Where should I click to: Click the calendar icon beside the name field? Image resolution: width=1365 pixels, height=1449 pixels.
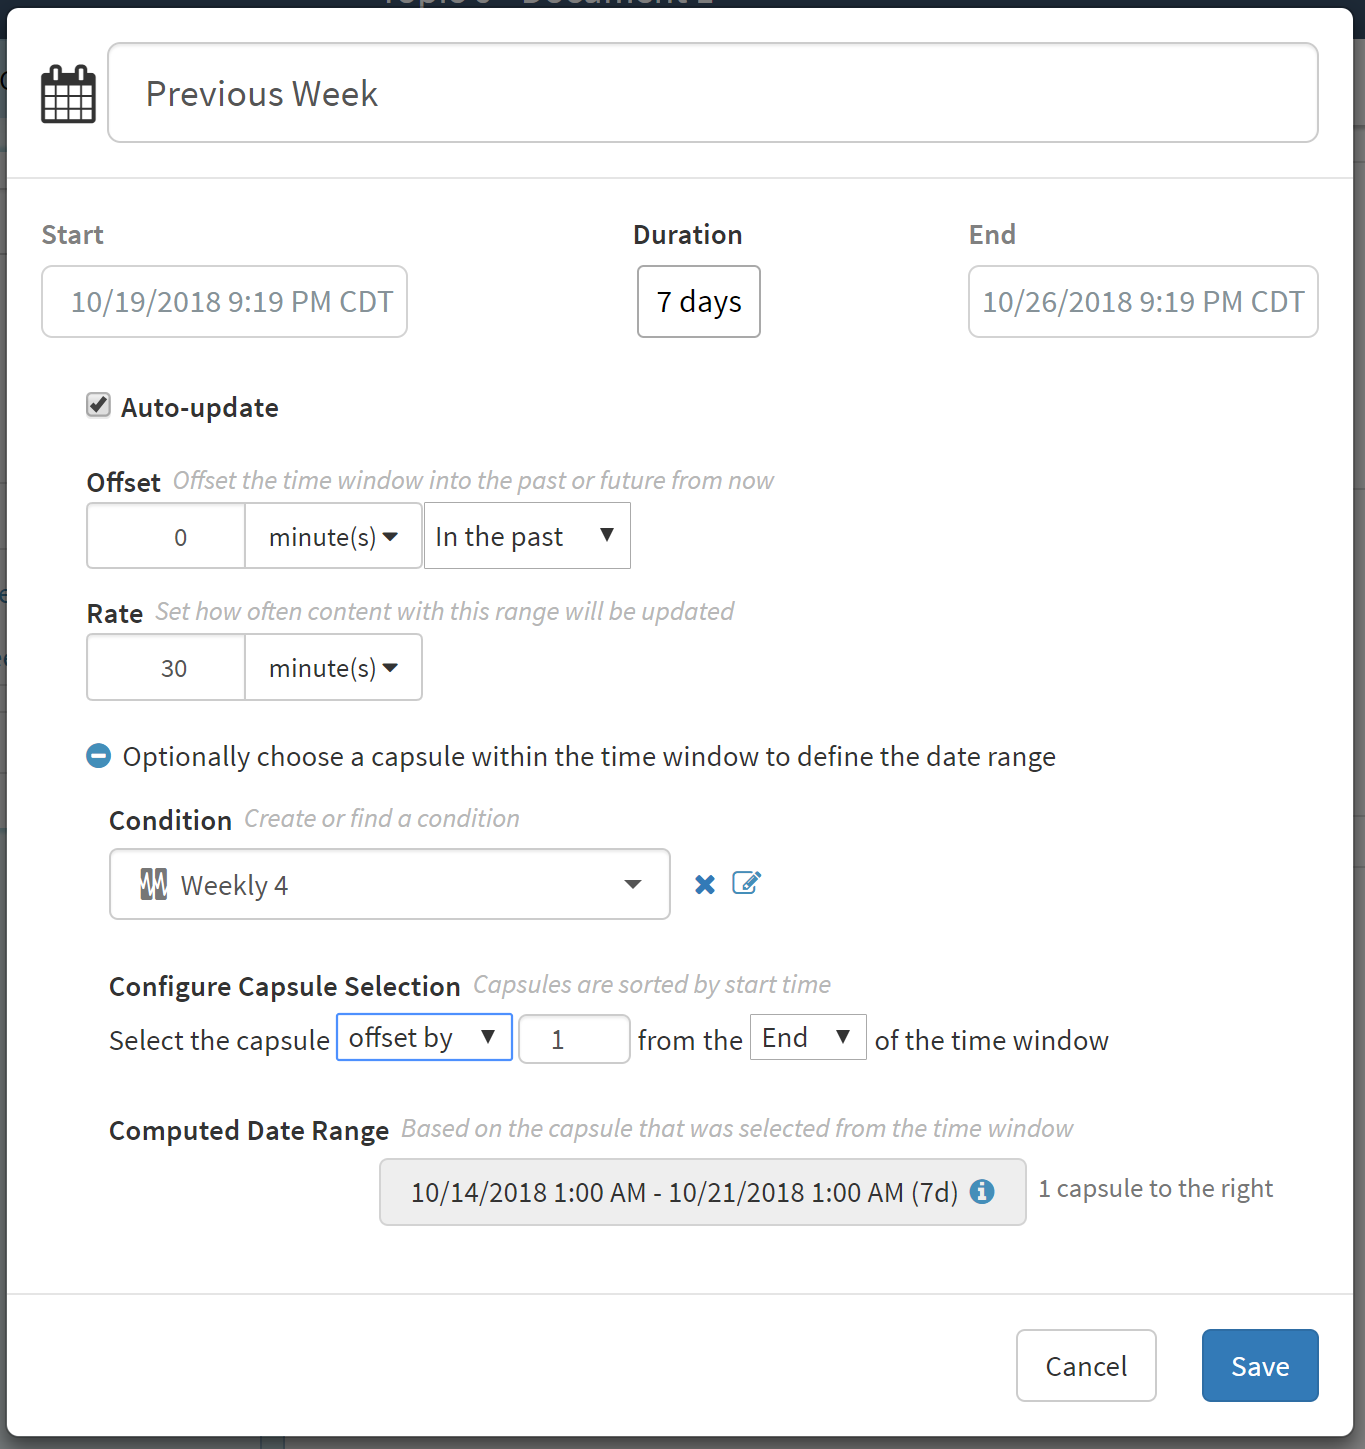68,94
